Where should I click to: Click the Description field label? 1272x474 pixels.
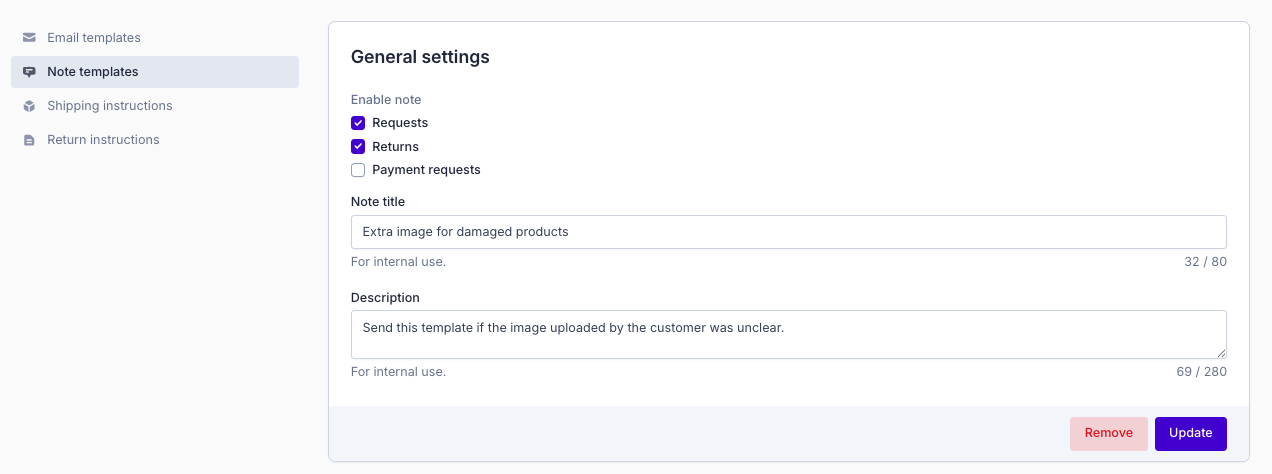(385, 298)
